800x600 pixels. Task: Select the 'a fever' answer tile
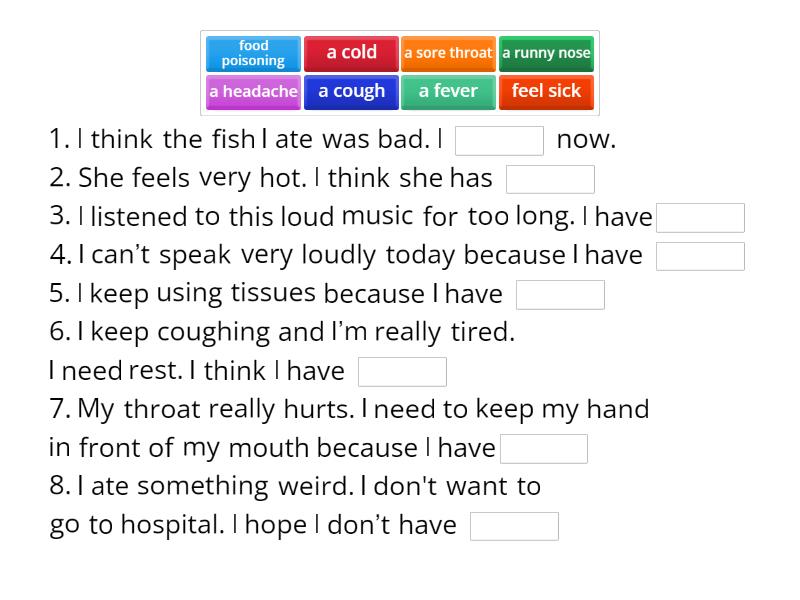[x=447, y=92]
